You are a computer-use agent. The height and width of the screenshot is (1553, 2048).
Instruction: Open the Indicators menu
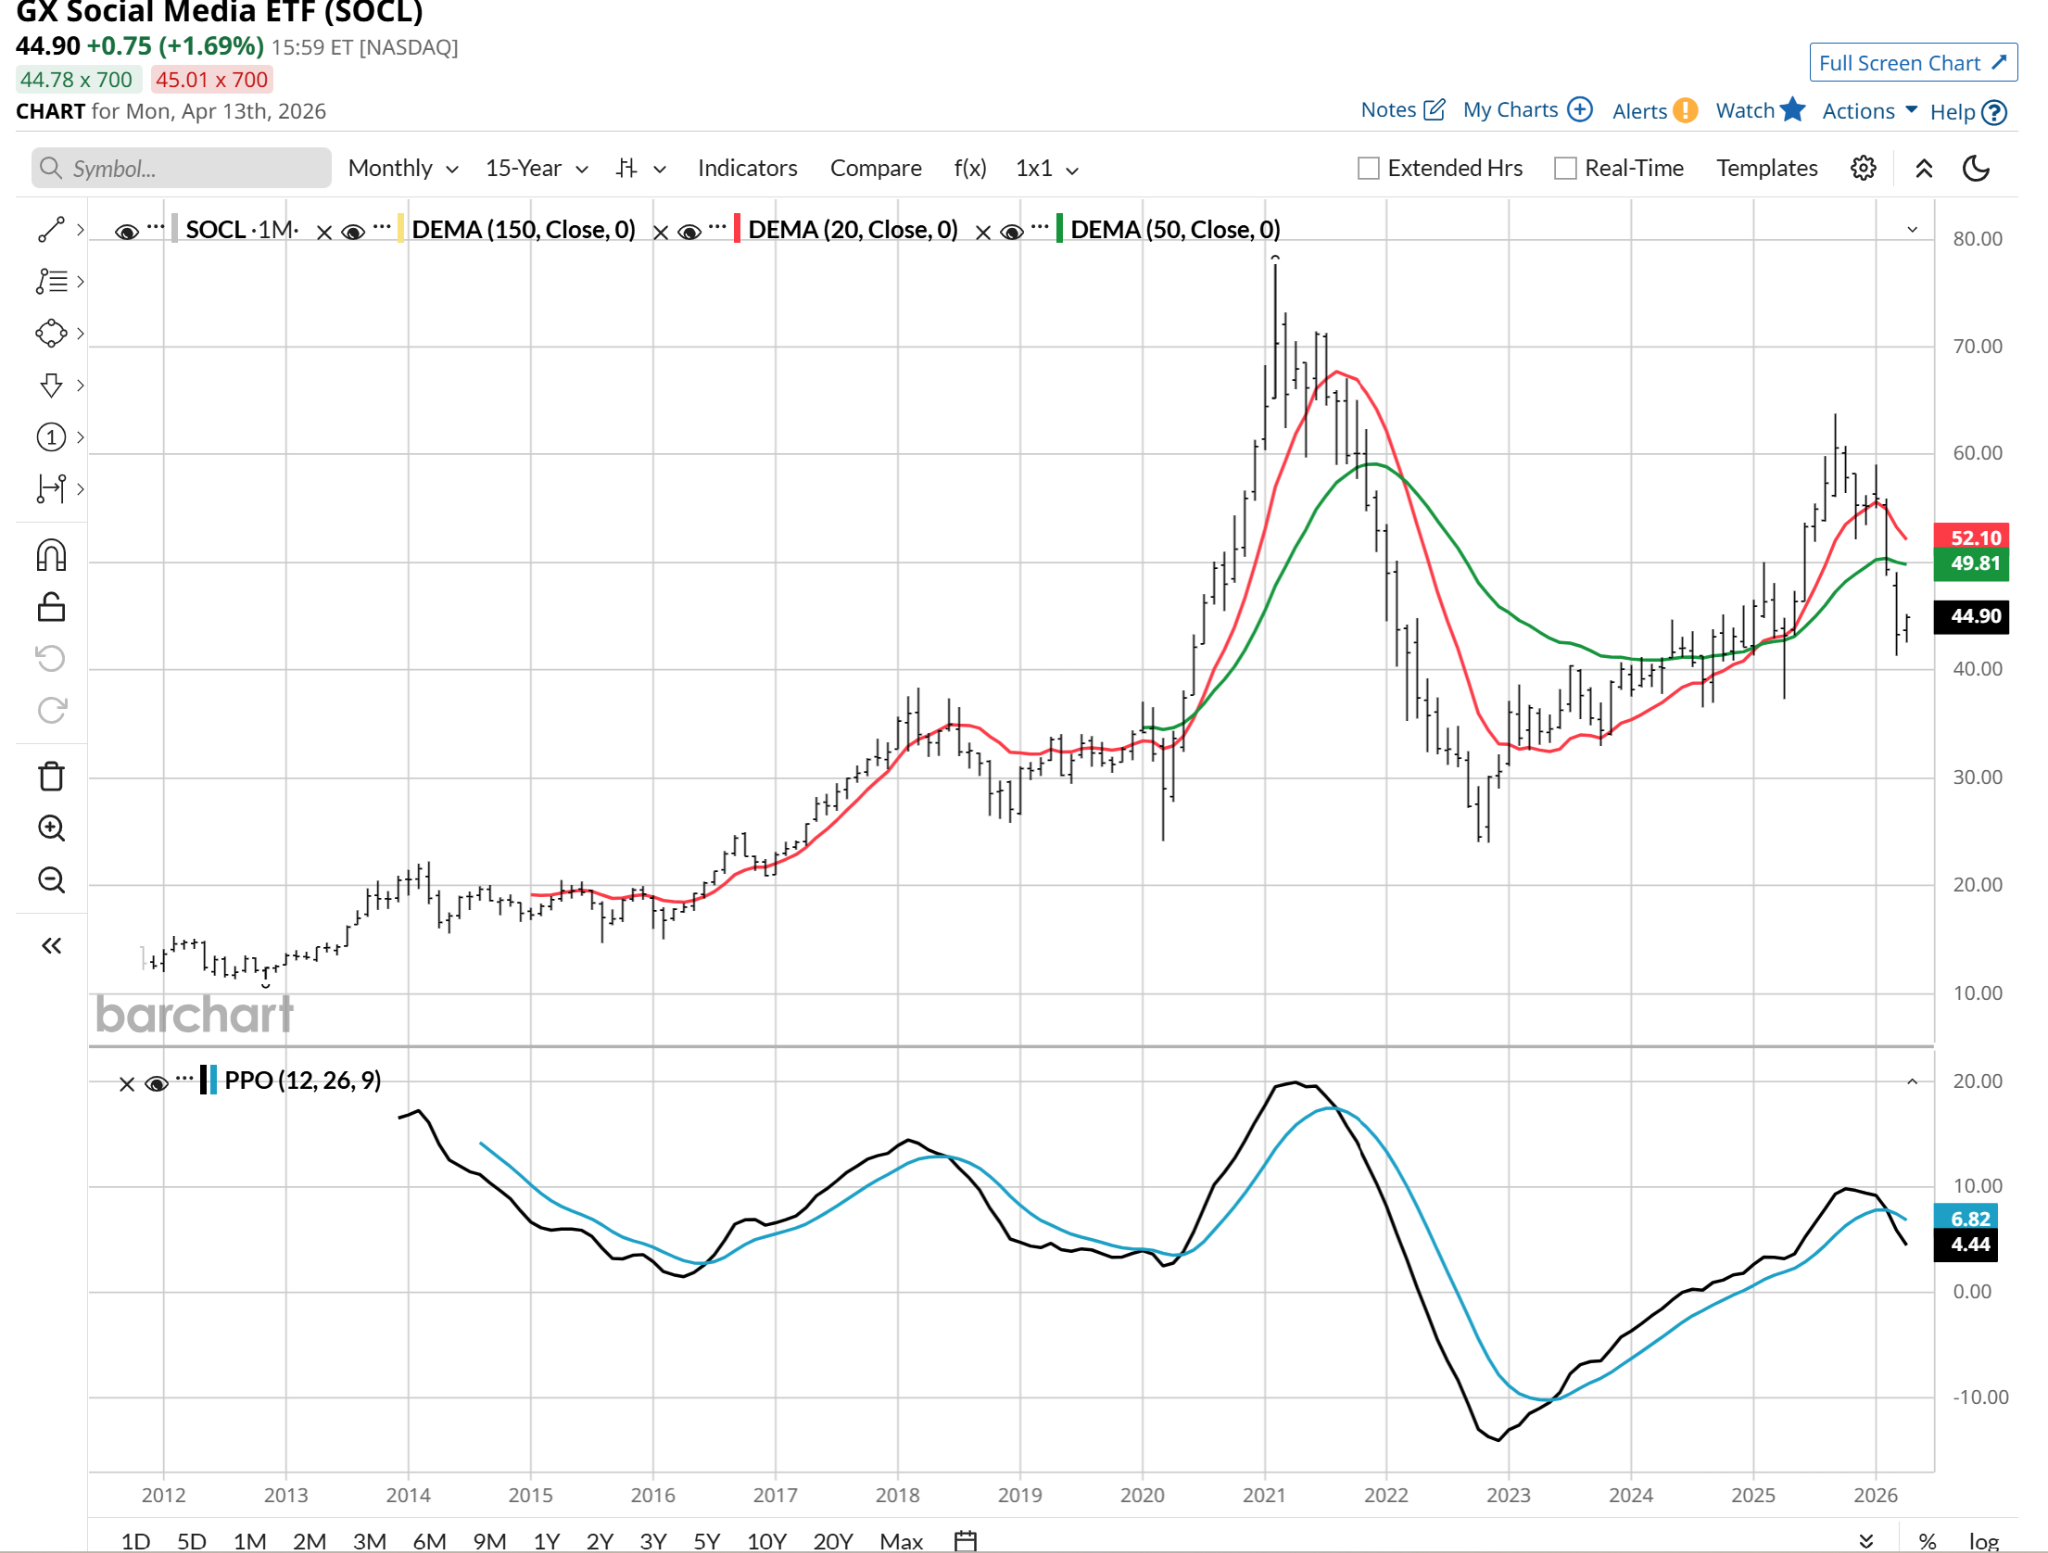coord(747,168)
